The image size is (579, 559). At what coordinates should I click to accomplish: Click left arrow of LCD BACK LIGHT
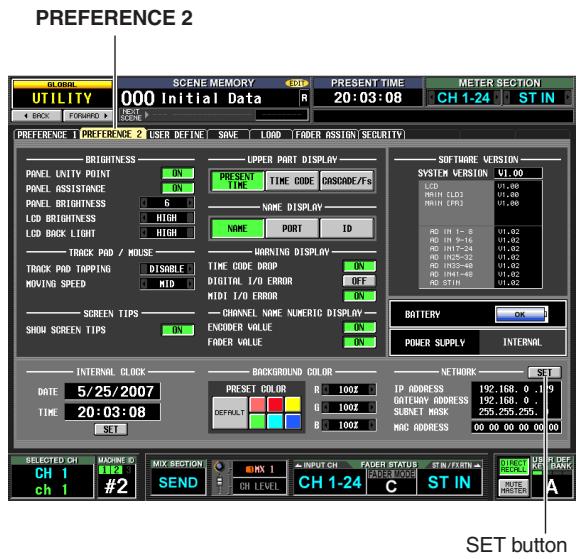coord(144,233)
